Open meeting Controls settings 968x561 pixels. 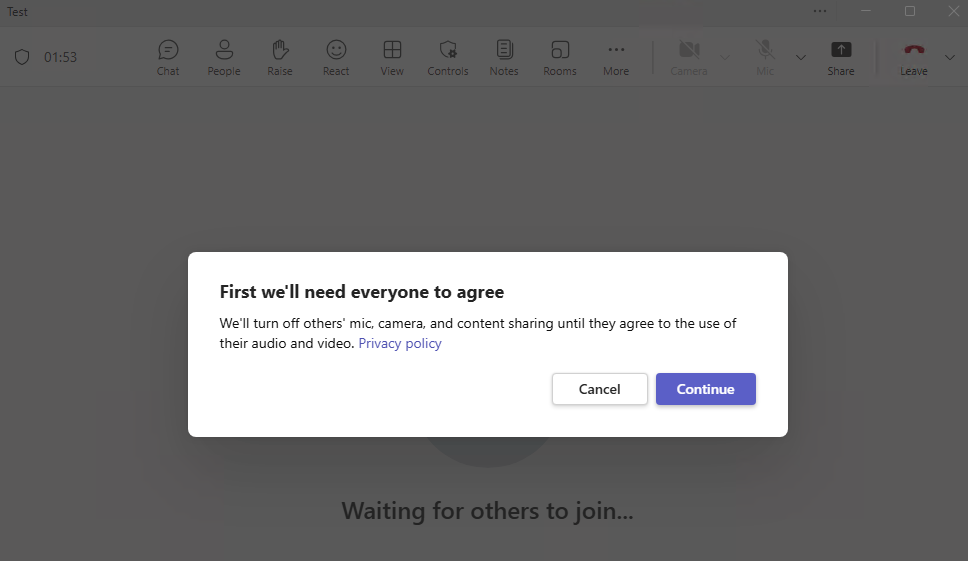click(448, 57)
